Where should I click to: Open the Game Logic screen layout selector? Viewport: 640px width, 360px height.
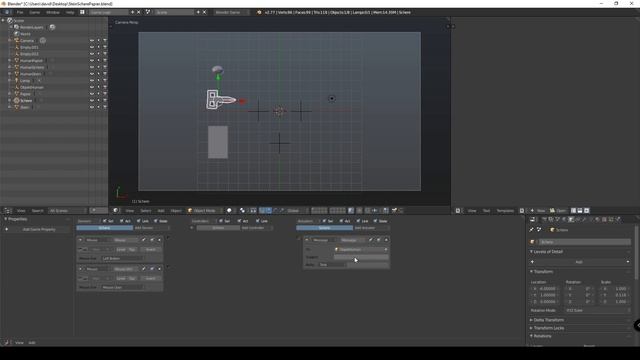[108, 12]
